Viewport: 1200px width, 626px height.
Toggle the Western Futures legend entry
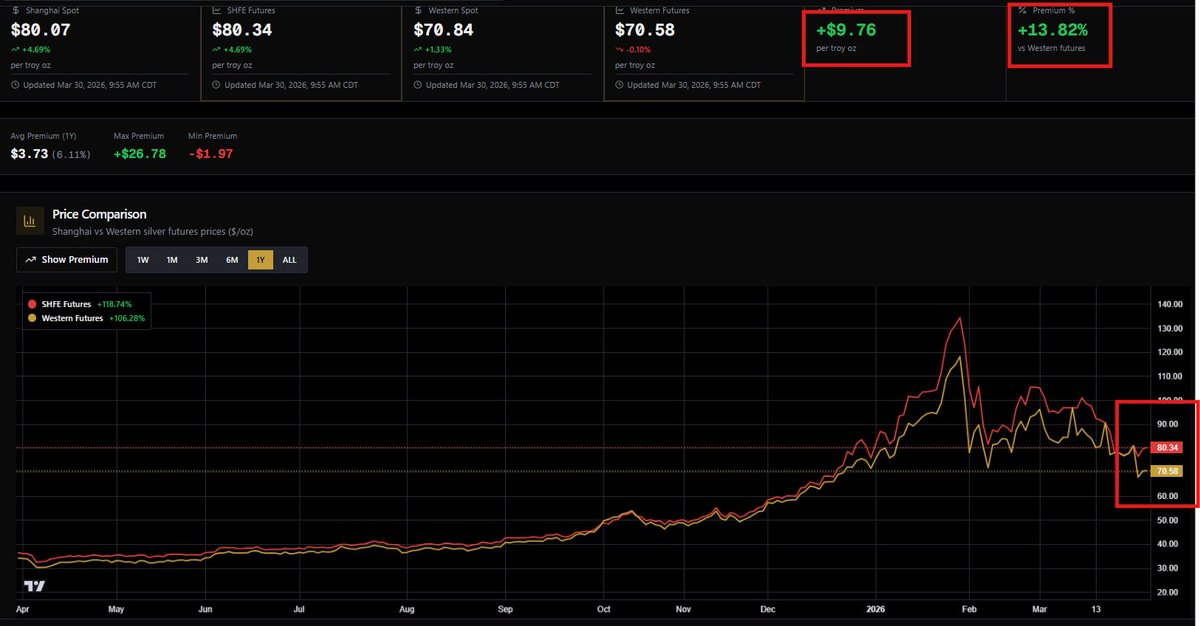87,318
